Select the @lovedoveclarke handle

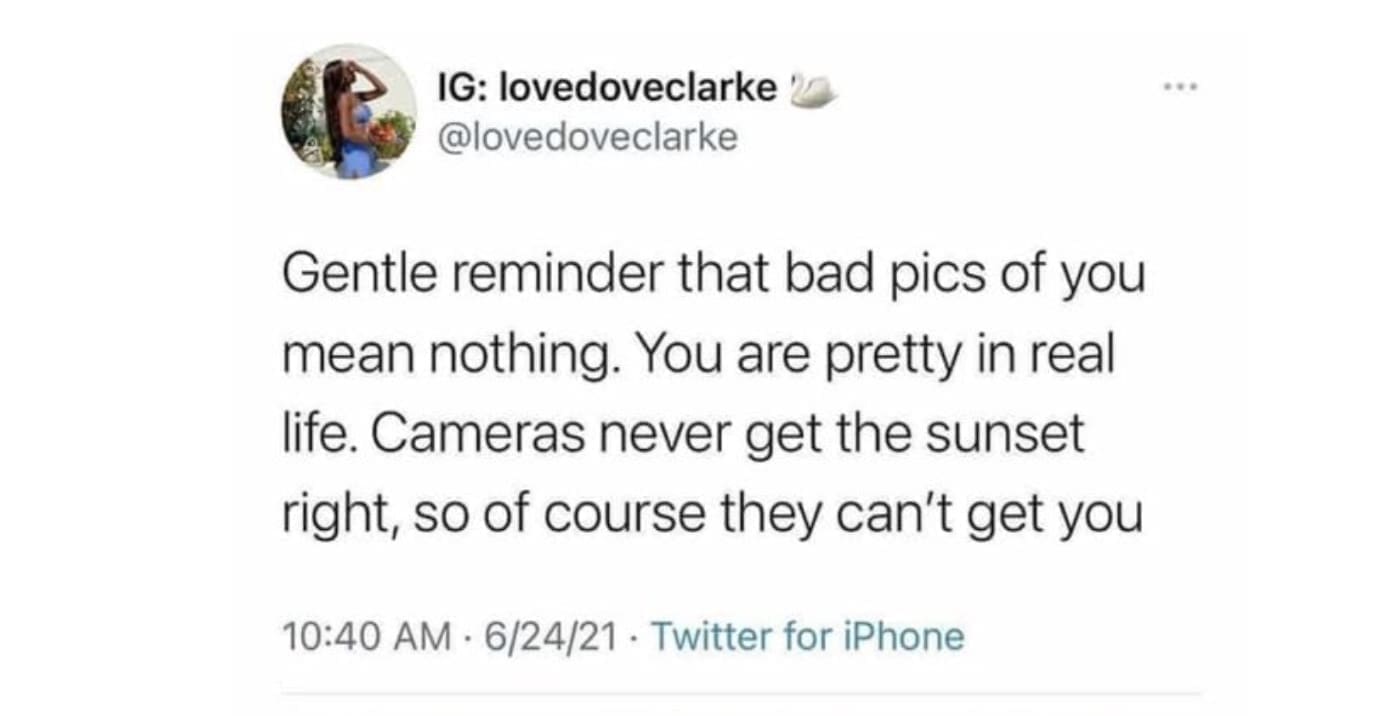tap(586, 138)
